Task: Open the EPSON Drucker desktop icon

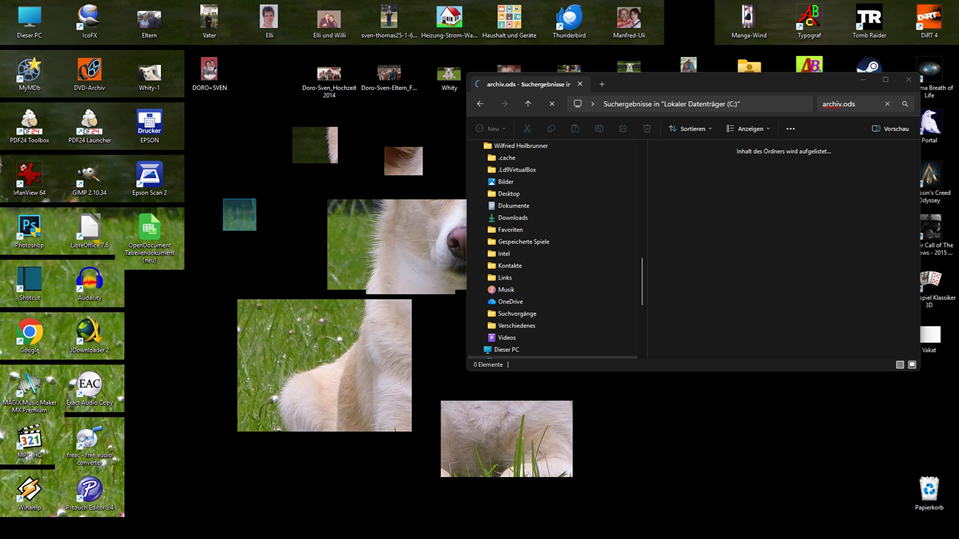Action: (149, 127)
